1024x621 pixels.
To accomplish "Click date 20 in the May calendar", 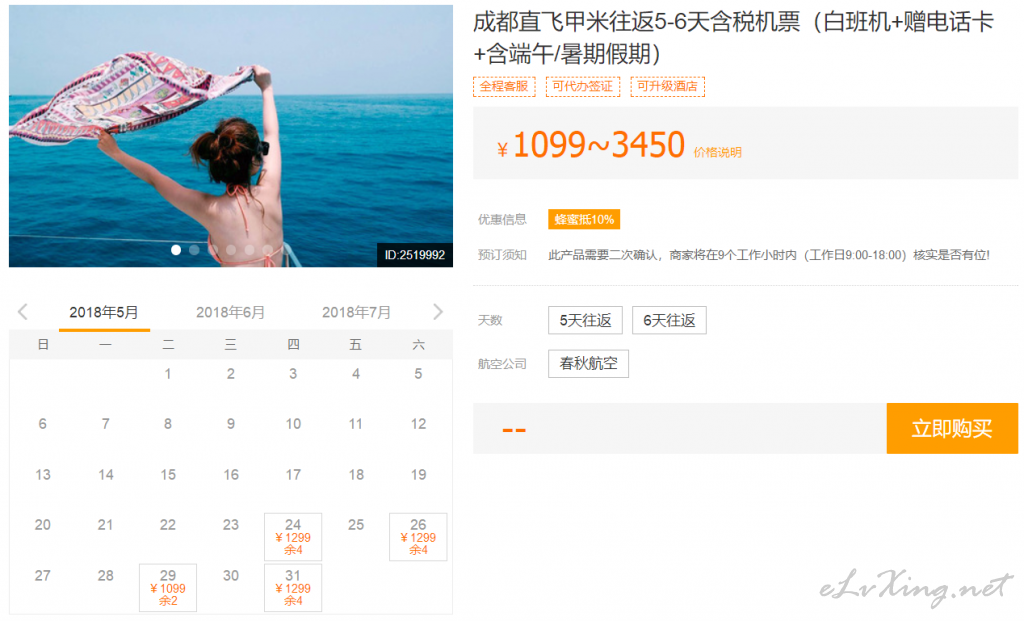I will [42, 525].
